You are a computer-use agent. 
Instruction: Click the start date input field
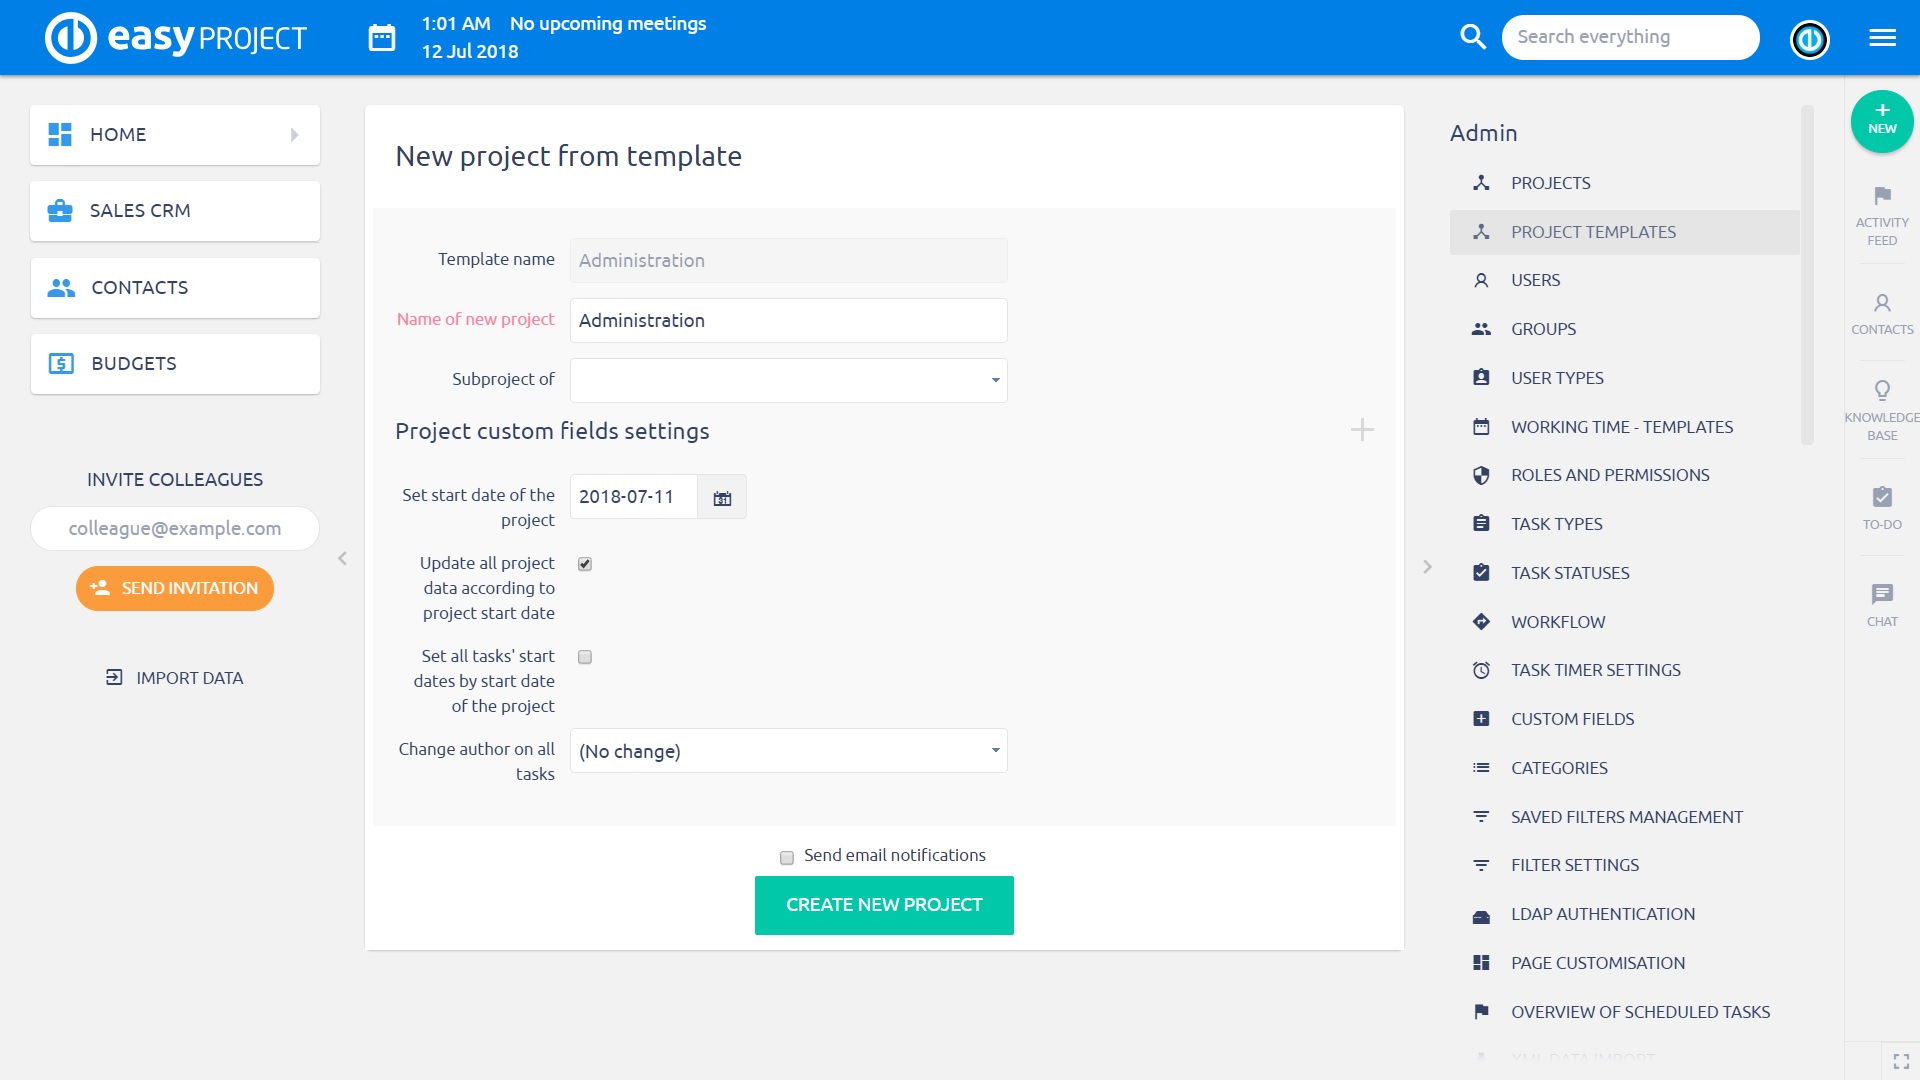tap(634, 497)
